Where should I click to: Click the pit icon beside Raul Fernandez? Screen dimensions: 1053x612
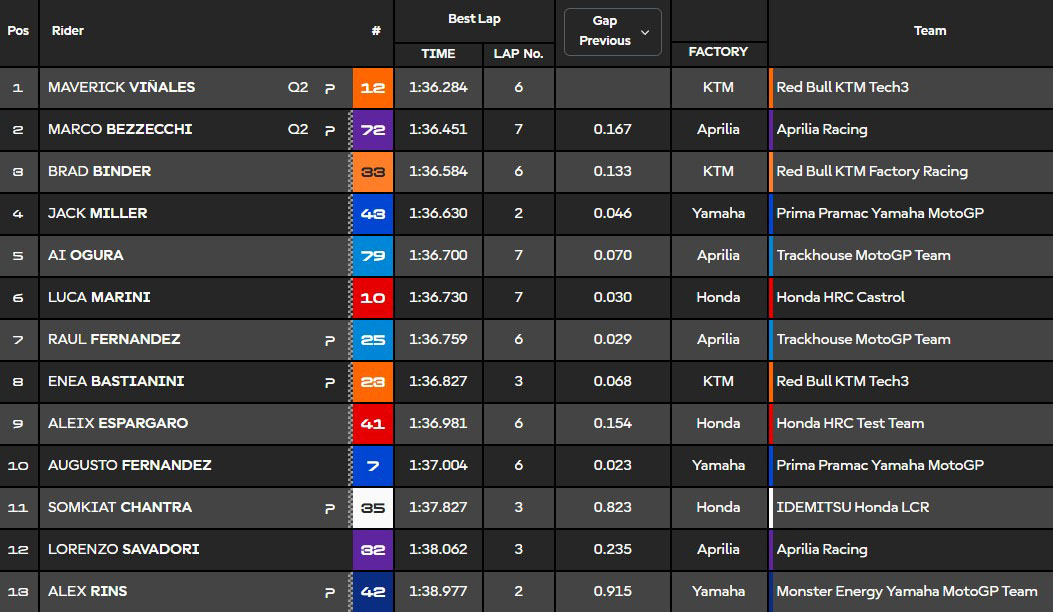point(330,340)
